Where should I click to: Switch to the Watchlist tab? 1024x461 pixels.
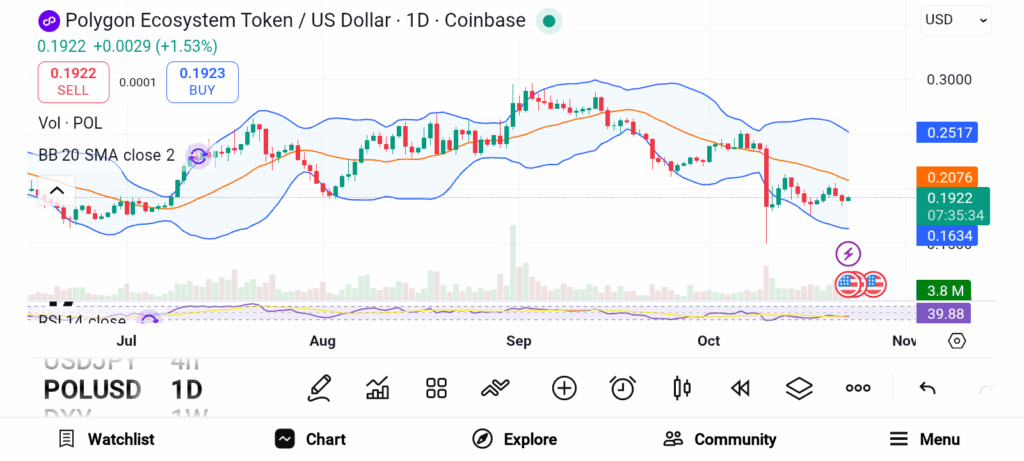tap(106, 439)
